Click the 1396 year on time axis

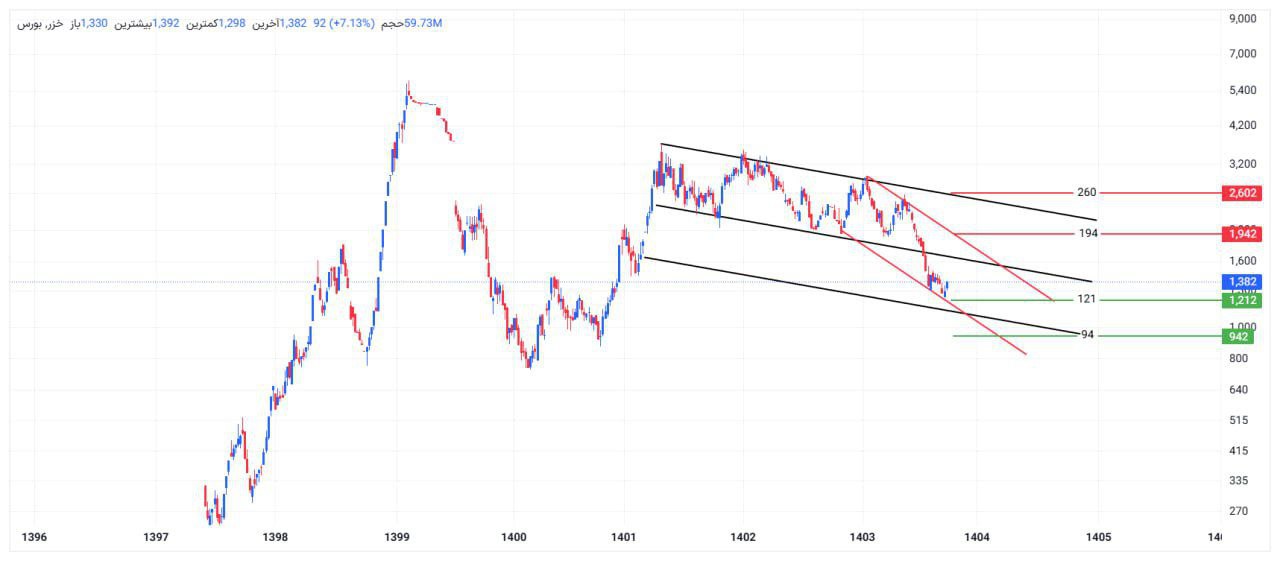pyautogui.click(x=35, y=538)
